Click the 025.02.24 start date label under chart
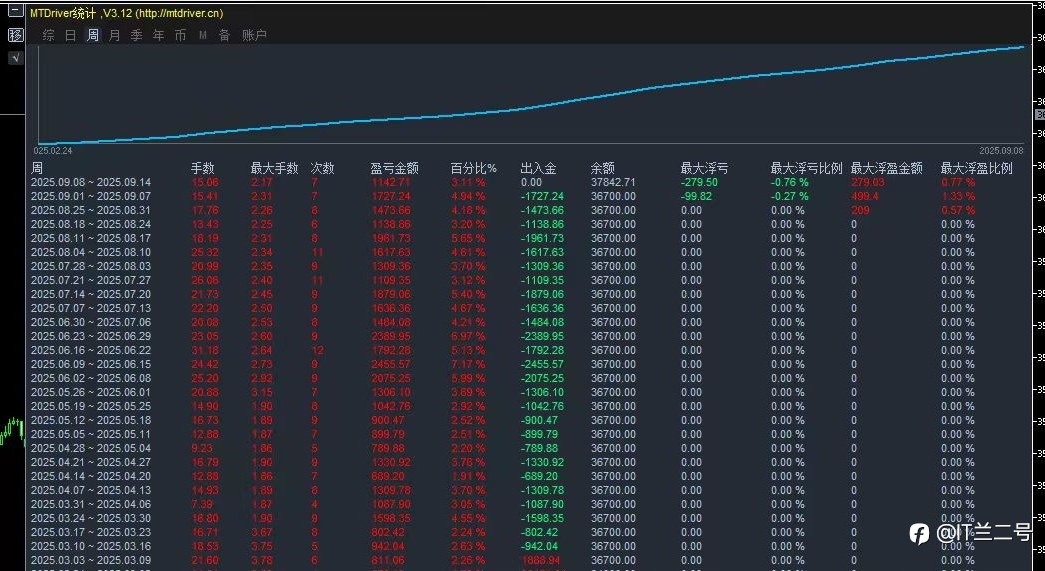The height and width of the screenshot is (571, 1045). click(x=53, y=151)
